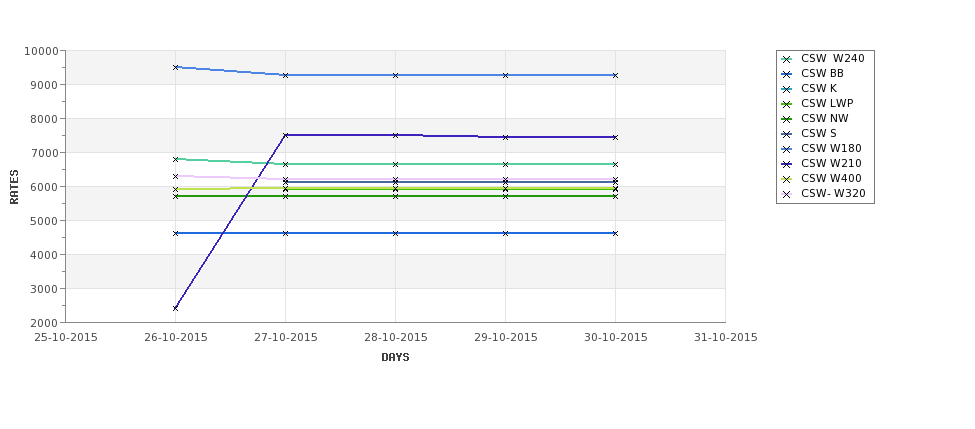Click the CSW NW legend marker icon
975x429 pixels.
[786, 119]
